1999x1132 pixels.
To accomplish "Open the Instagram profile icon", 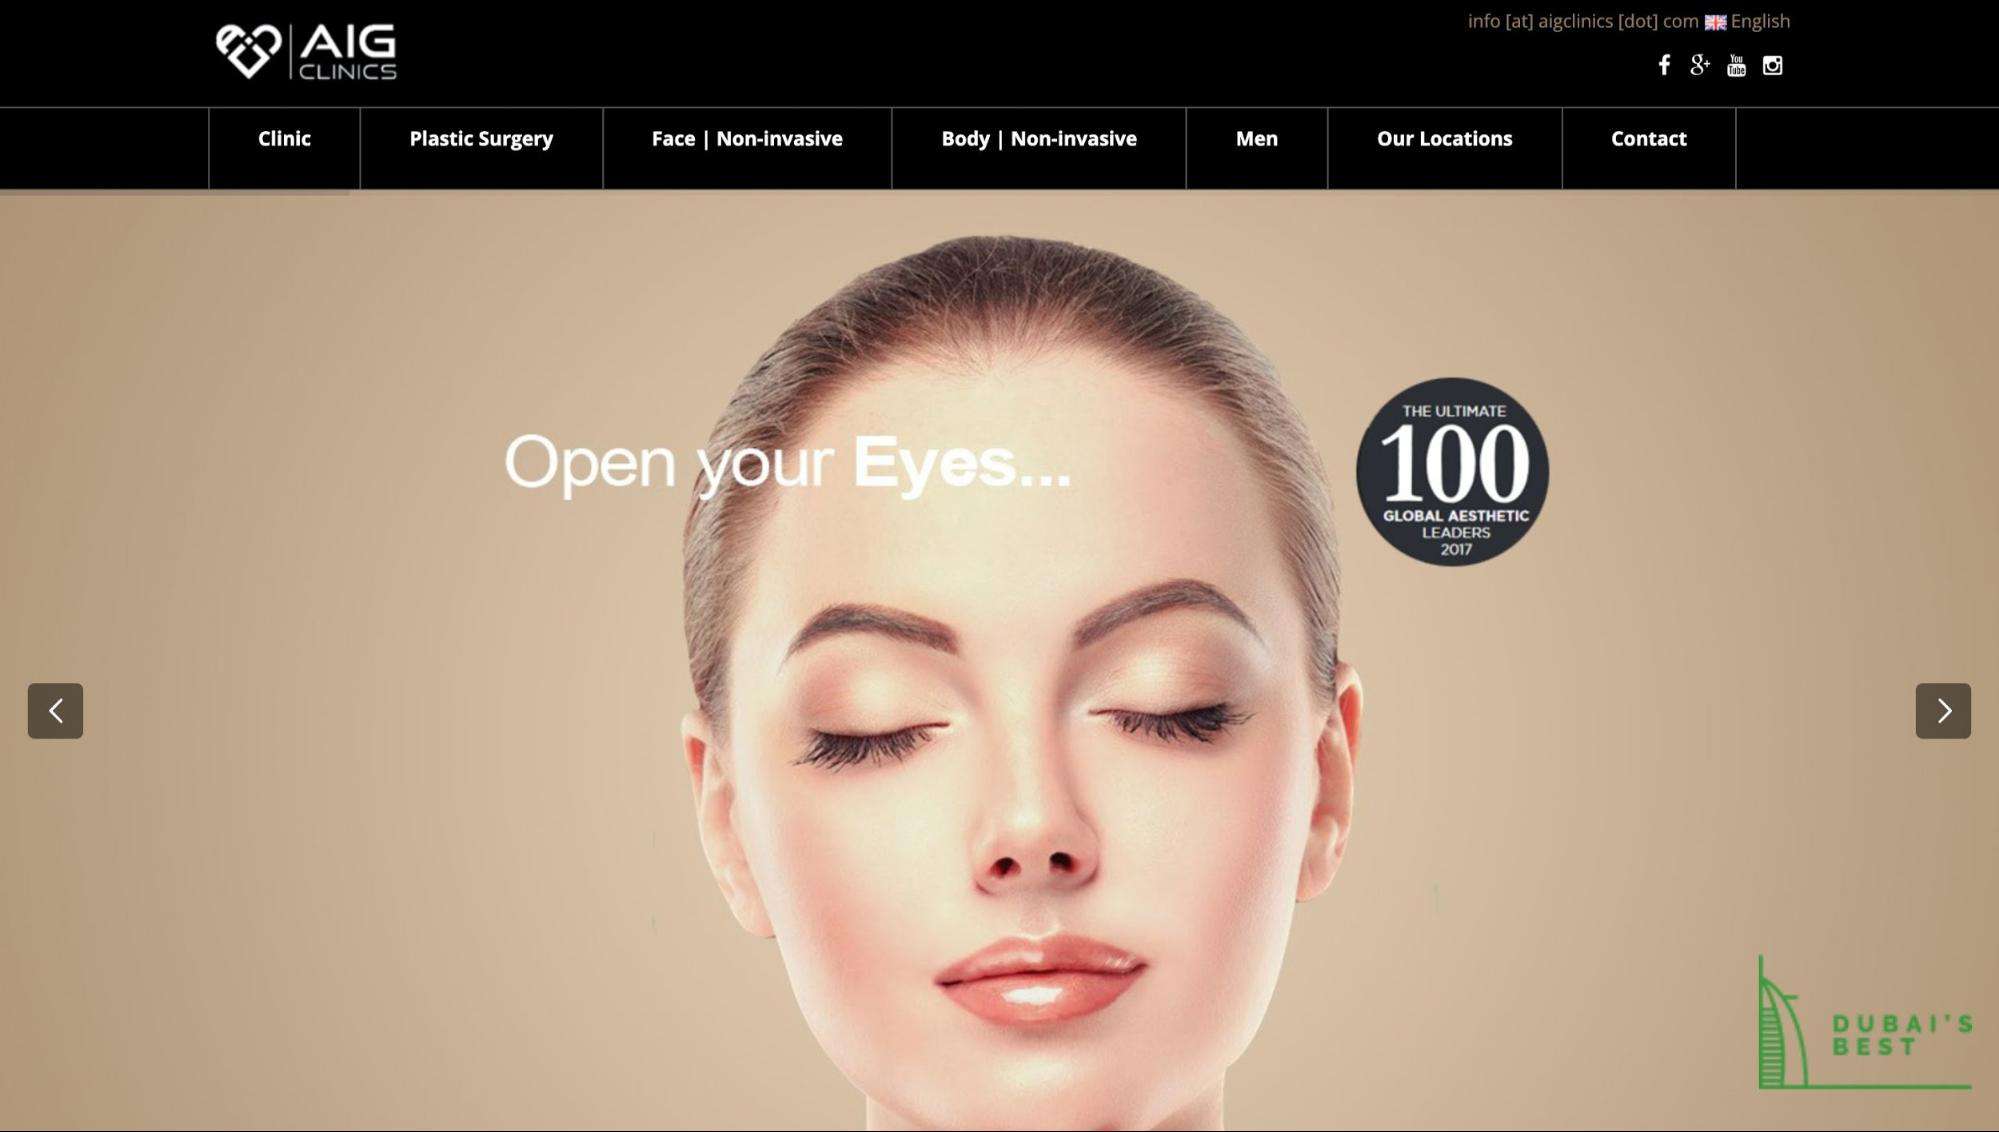I will (x=1772, y=66).
